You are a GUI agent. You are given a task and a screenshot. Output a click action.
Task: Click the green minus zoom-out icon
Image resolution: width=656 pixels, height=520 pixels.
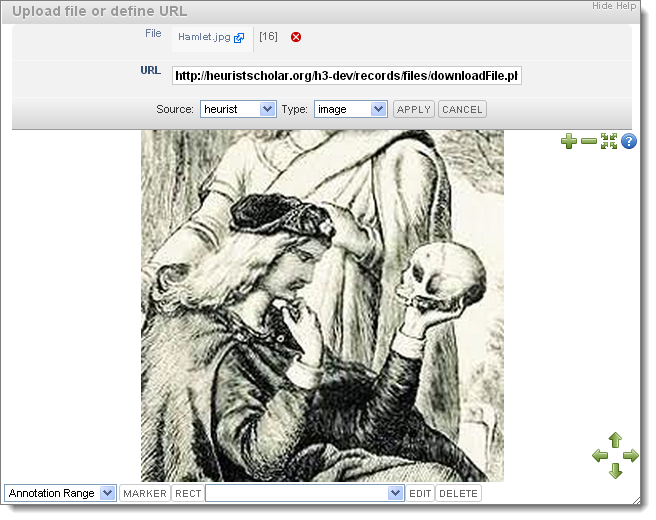tap(589, 141)
